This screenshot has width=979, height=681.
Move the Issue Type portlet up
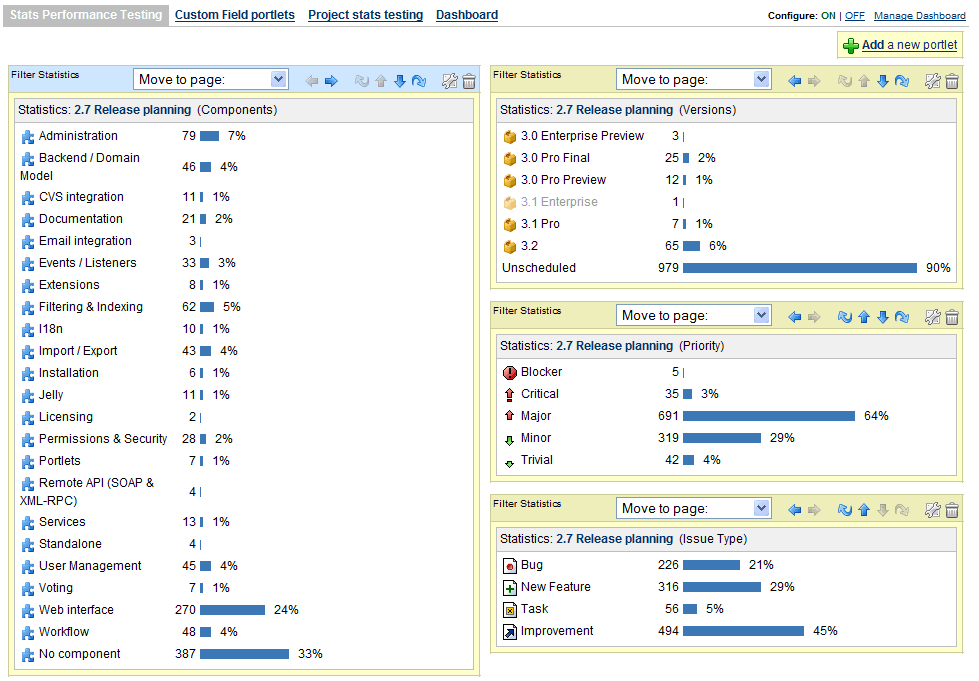click(x=864, y=510)
